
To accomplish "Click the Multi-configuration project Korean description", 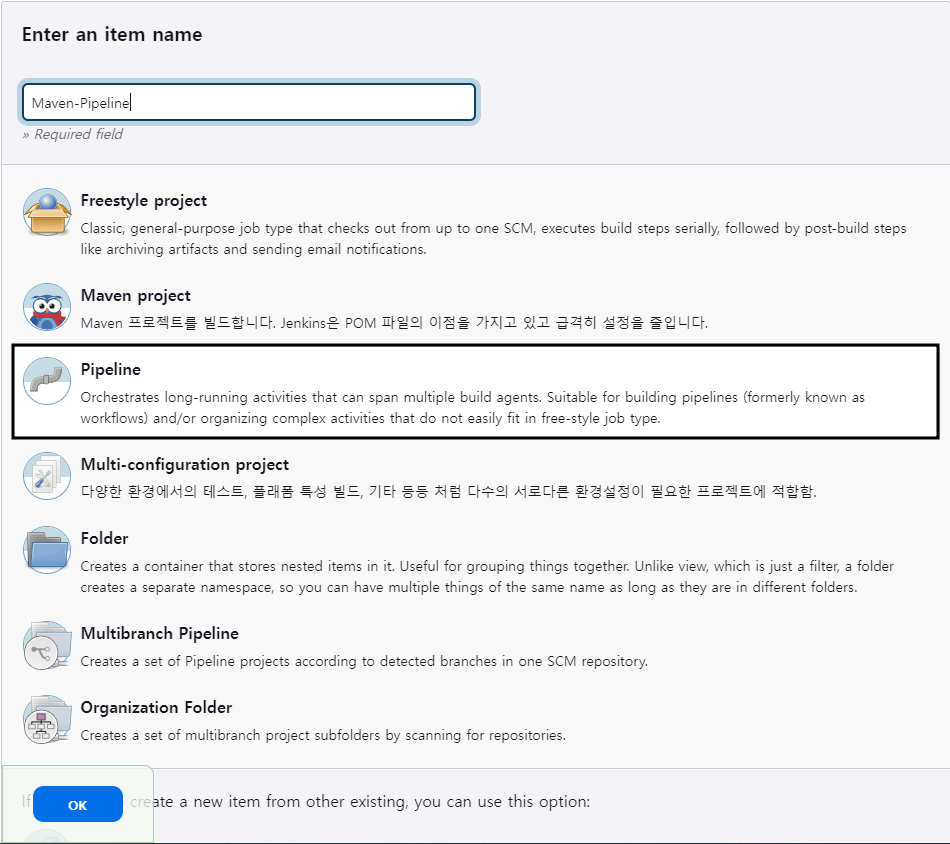I will pyautogui.click(x=448, y=491).
